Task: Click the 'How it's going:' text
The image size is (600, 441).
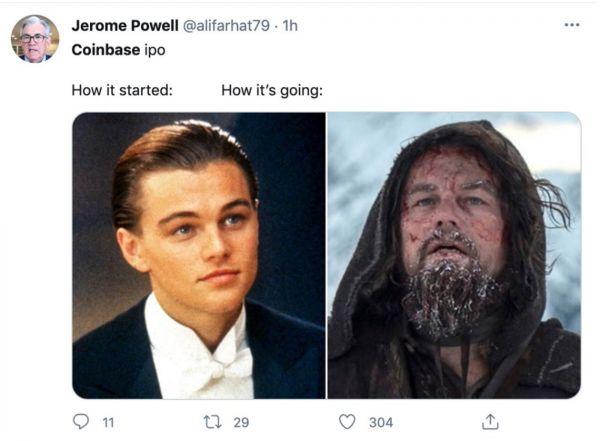Action: (271, 90)
